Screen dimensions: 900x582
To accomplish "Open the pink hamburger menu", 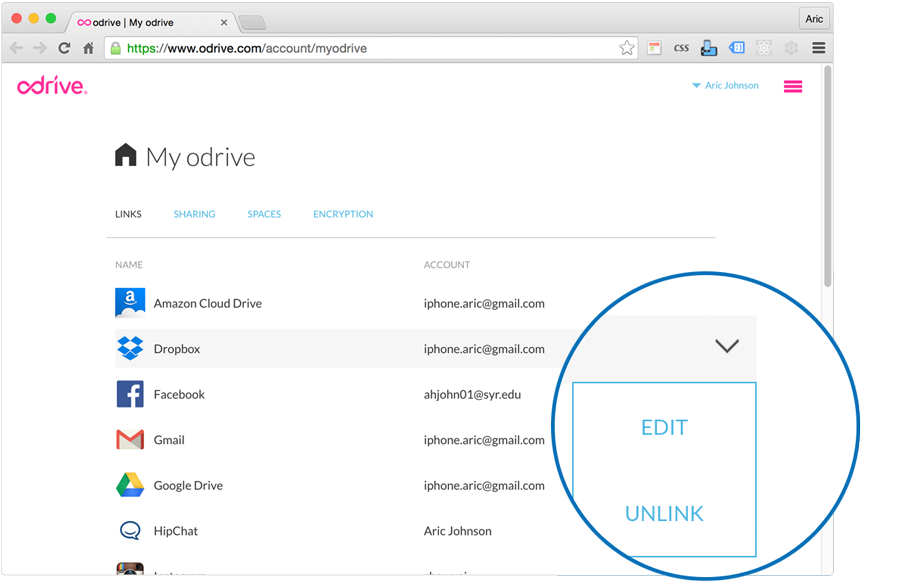I will click(793, 86).
